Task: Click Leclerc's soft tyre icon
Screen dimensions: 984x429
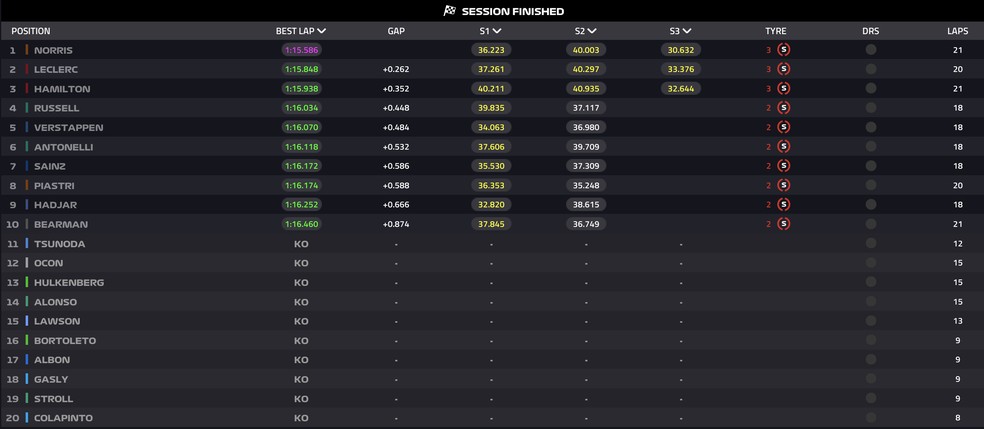Action: pos(783,69)
